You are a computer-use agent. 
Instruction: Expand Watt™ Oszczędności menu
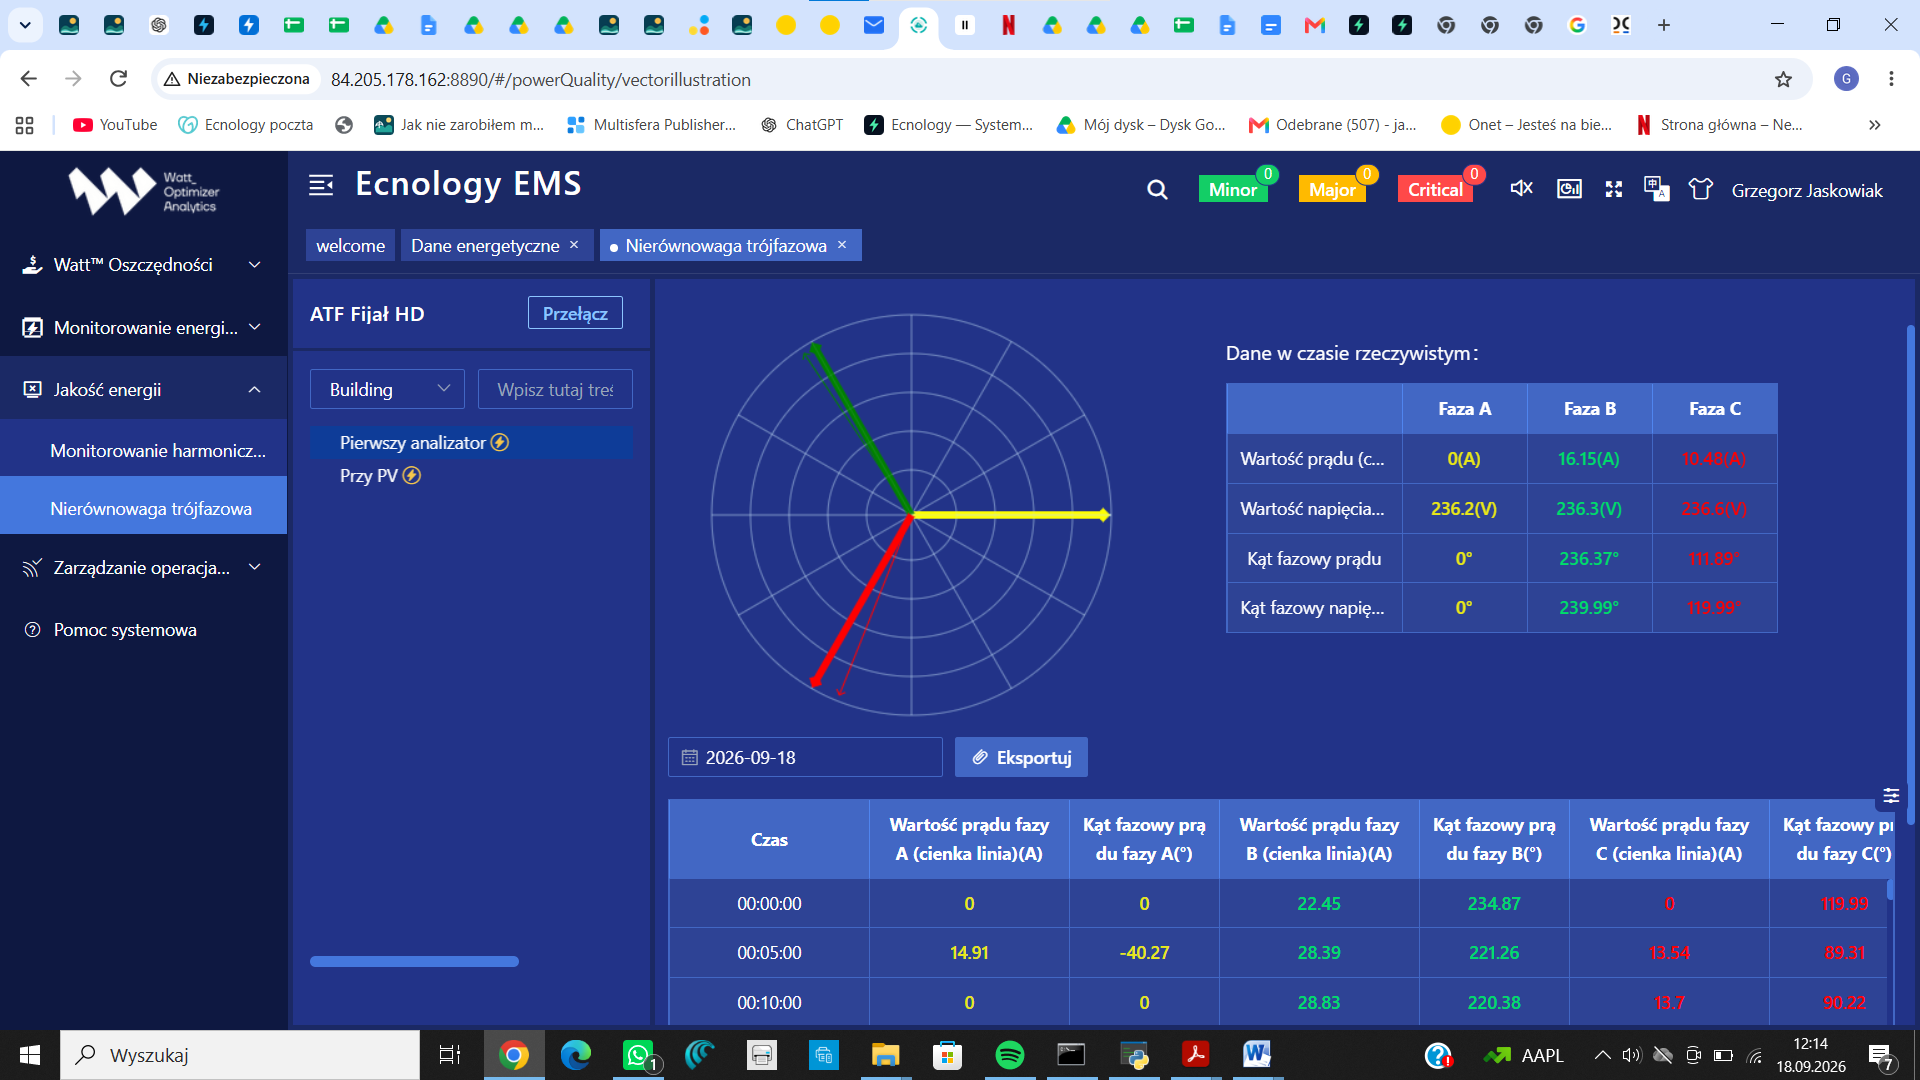click(x=143, y=265)
